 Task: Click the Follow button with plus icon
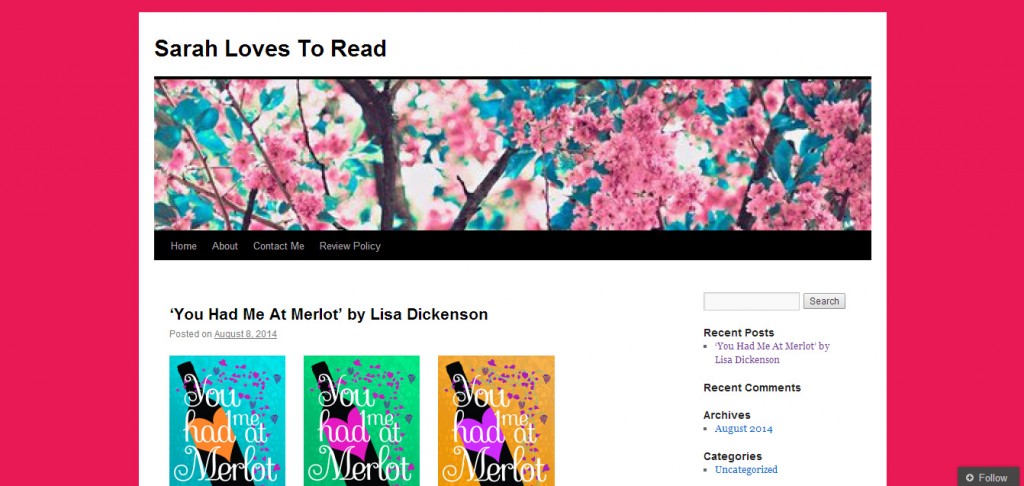point(987,478)
